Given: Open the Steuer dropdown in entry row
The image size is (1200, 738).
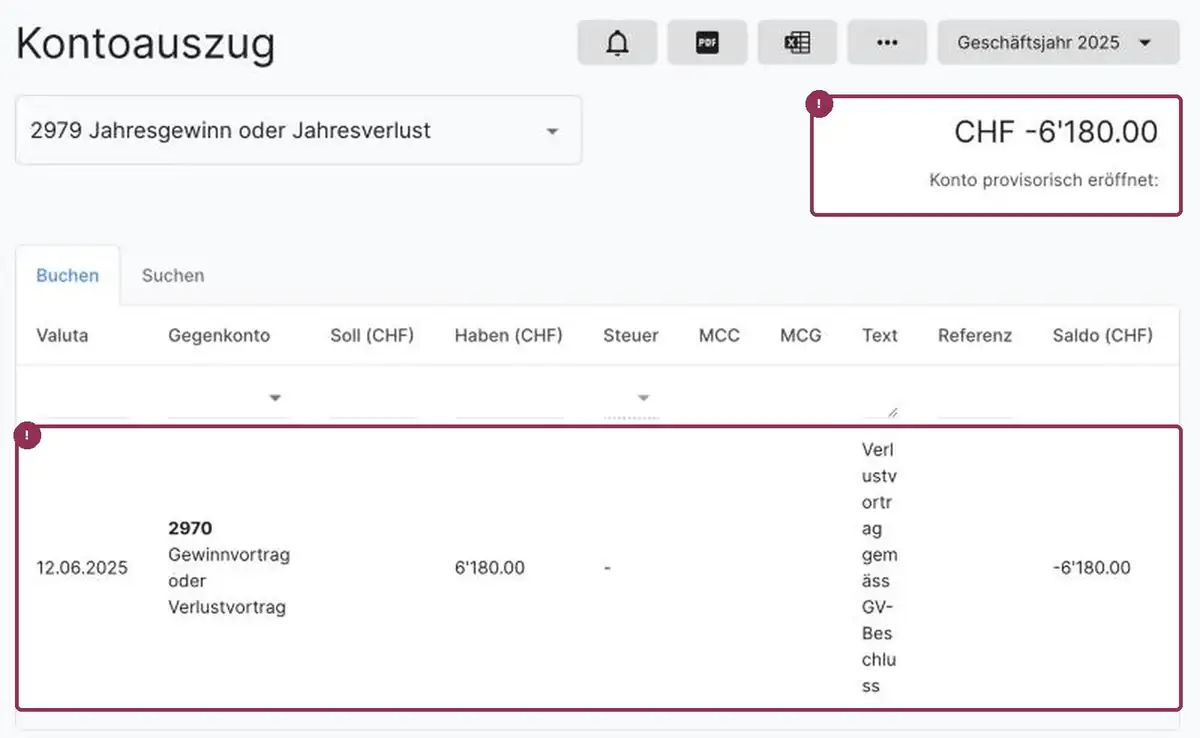Looking at the screenshot, I should click(631, 399).
